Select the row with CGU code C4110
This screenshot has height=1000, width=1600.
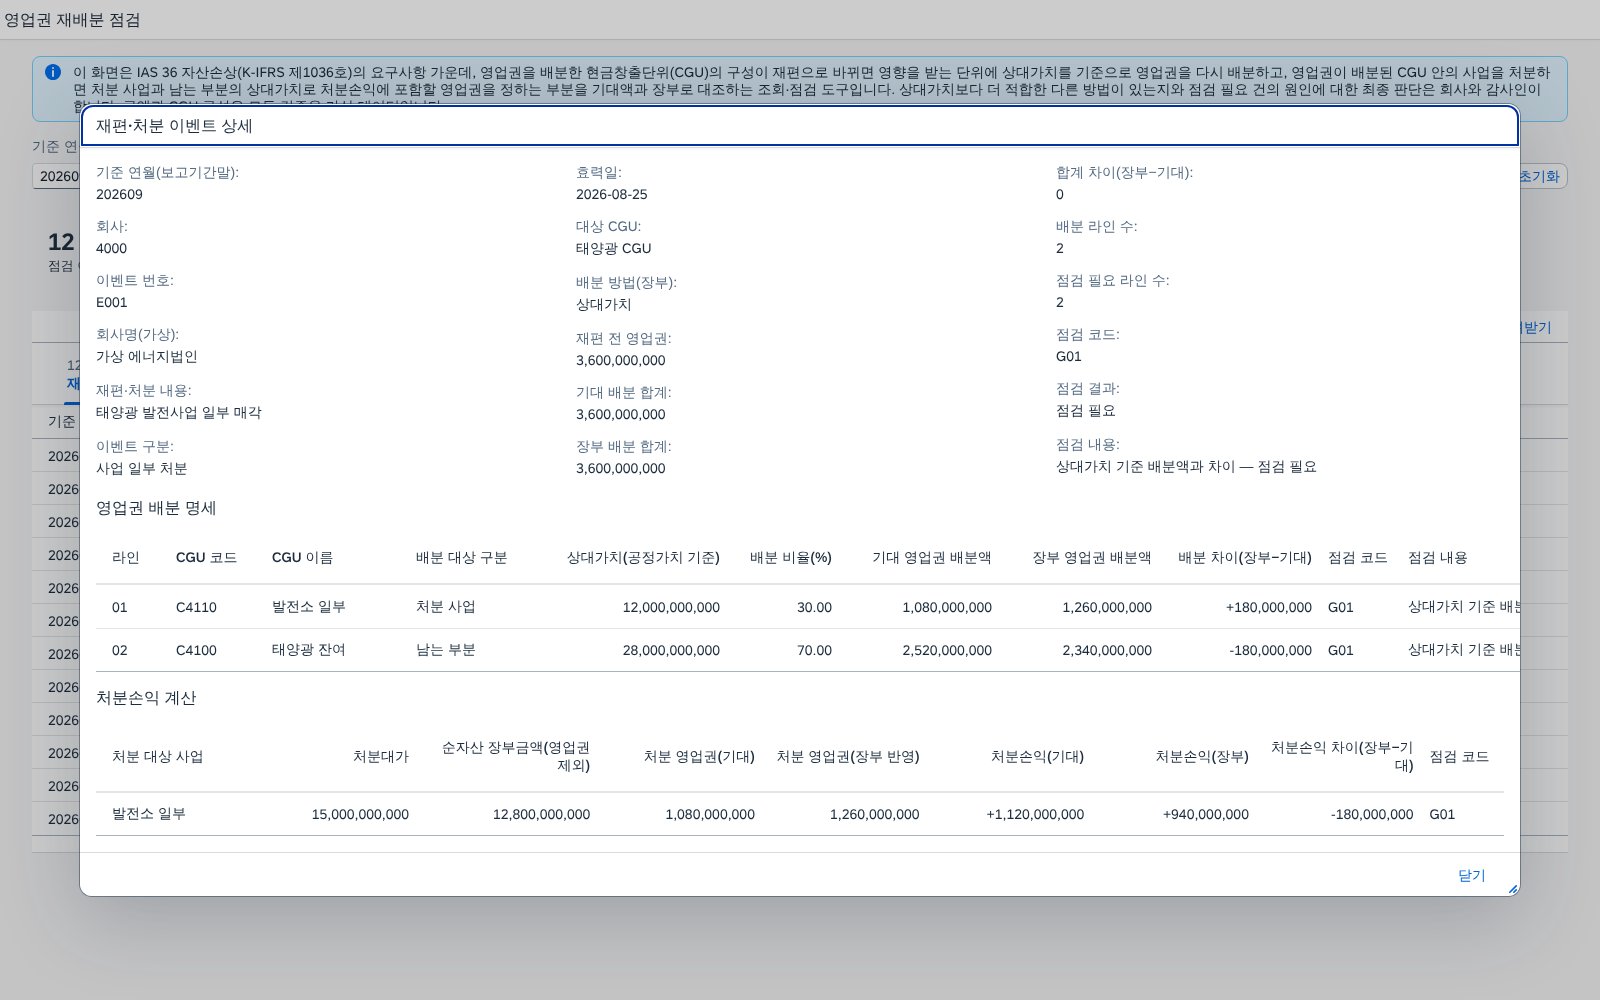pyautogui.click(x=808, y=607)
